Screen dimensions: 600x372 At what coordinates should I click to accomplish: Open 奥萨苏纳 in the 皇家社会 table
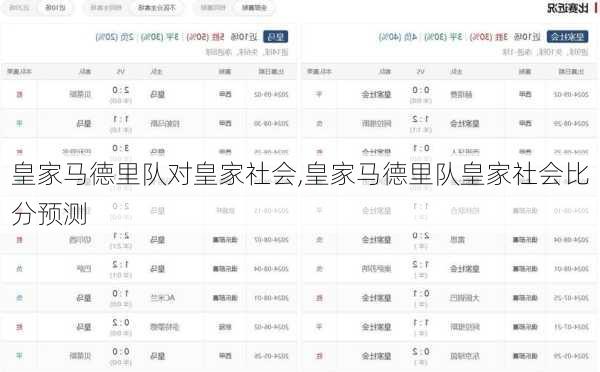377,269
